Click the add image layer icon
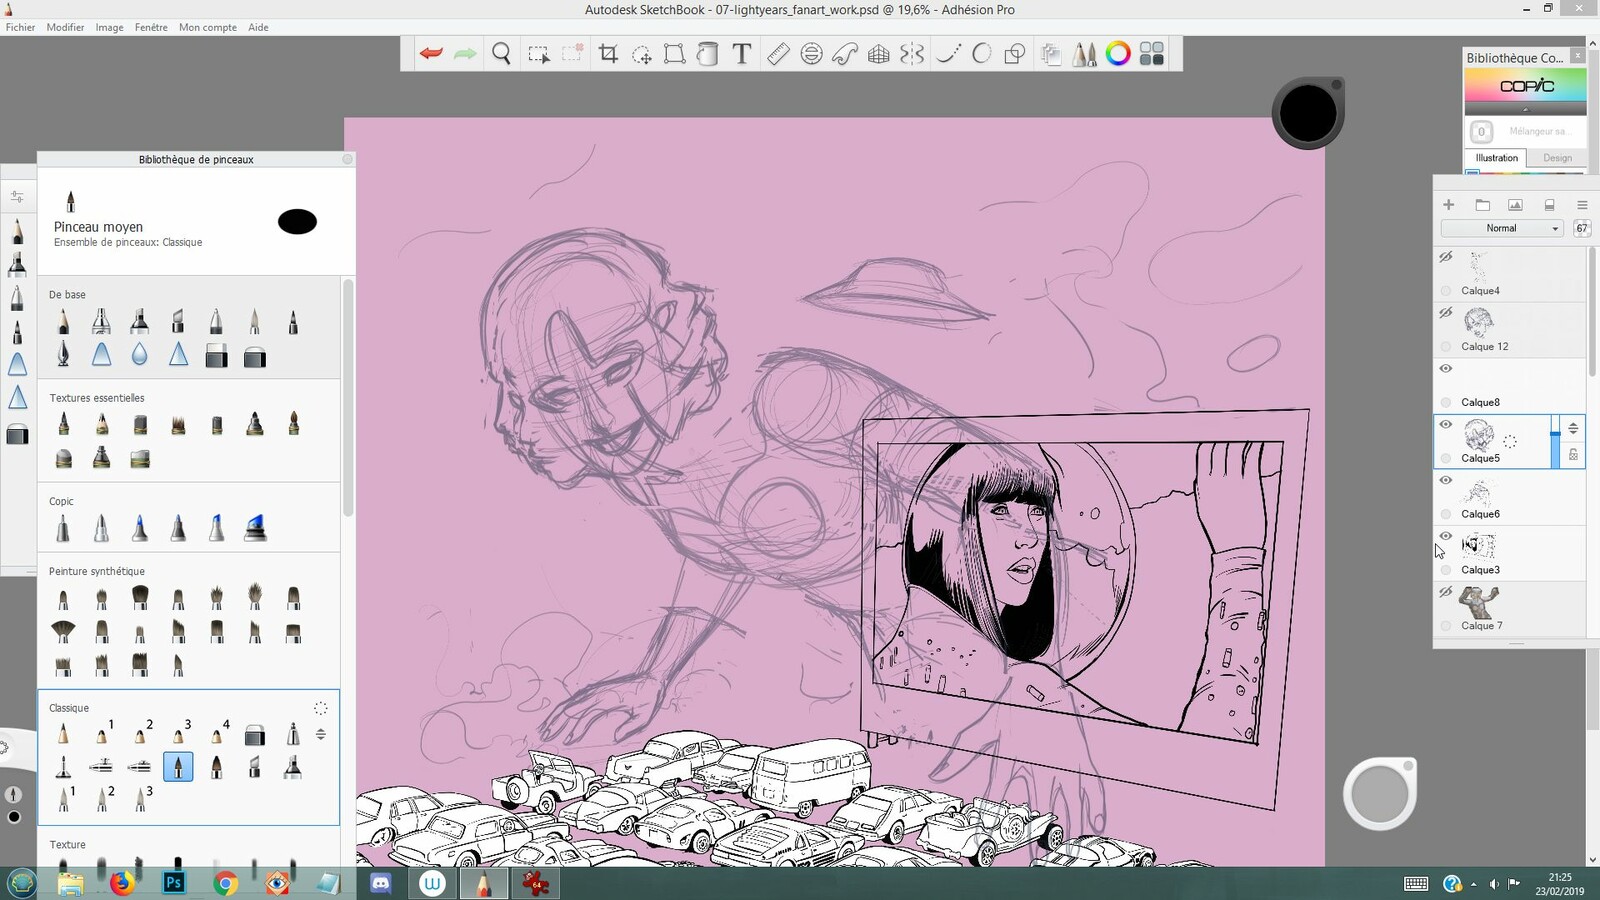The height and width of the screenshot is (900, 1600). [1516, 205]
